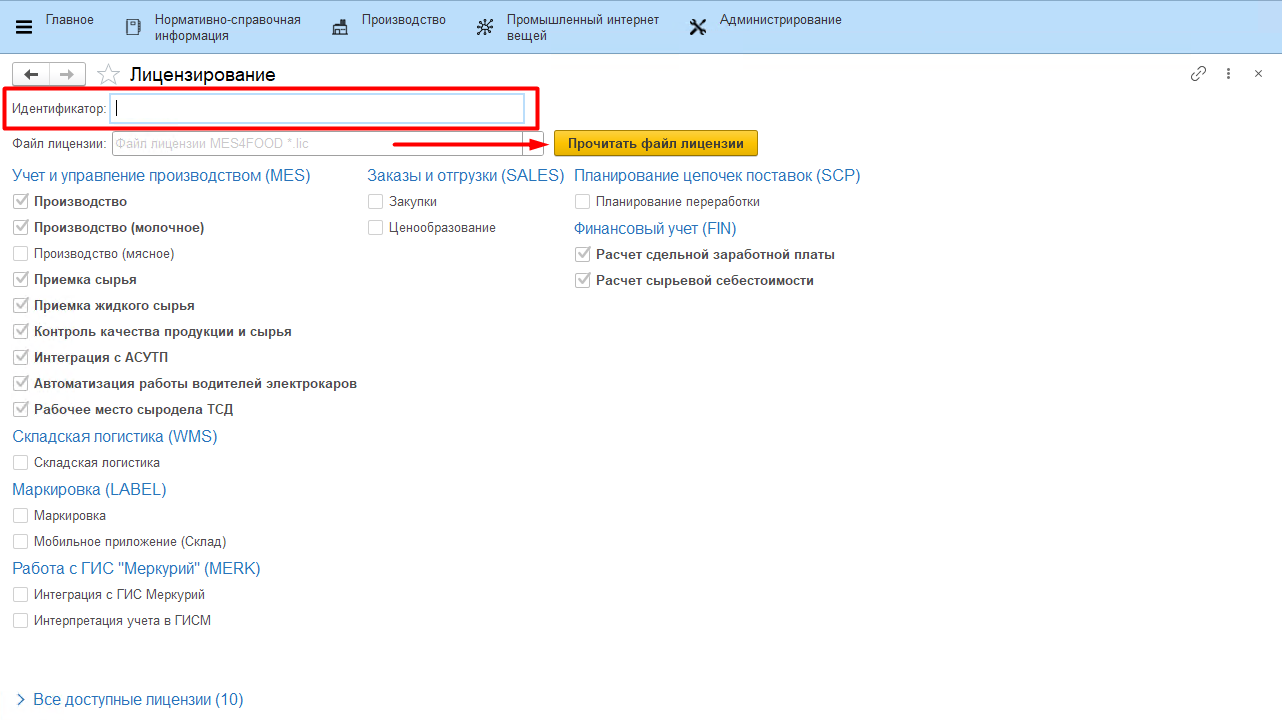Click the chain link icon
The image size is (1282, 720).
point(1198,74)
